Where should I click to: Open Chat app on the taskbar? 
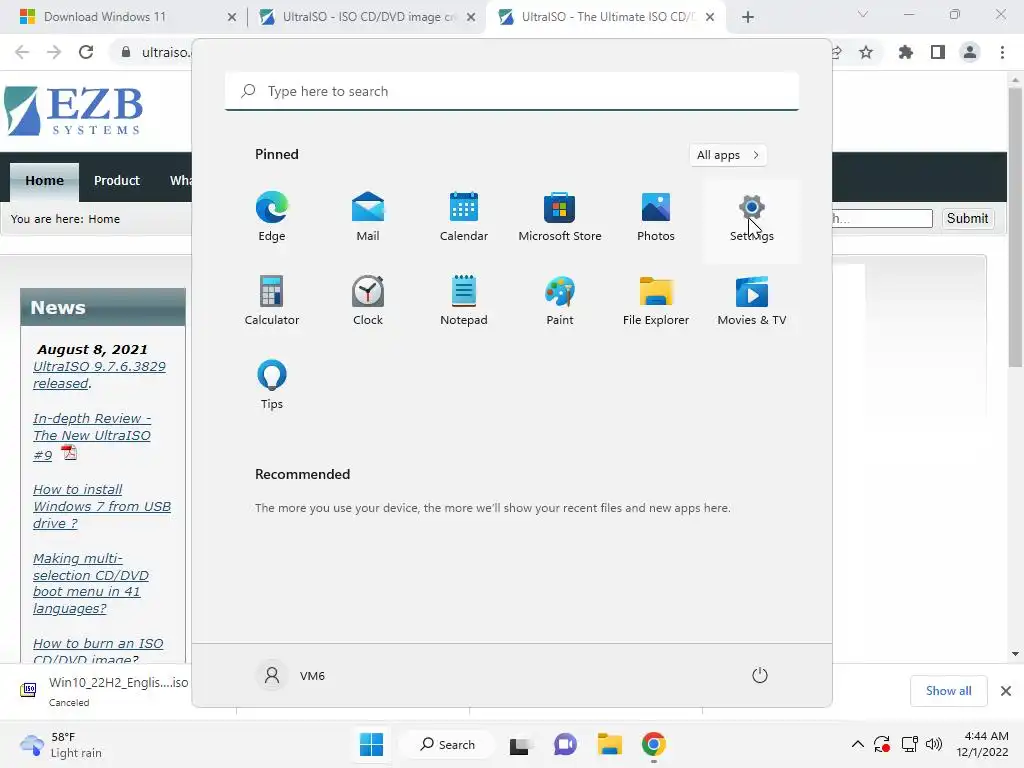coord(565,744)
